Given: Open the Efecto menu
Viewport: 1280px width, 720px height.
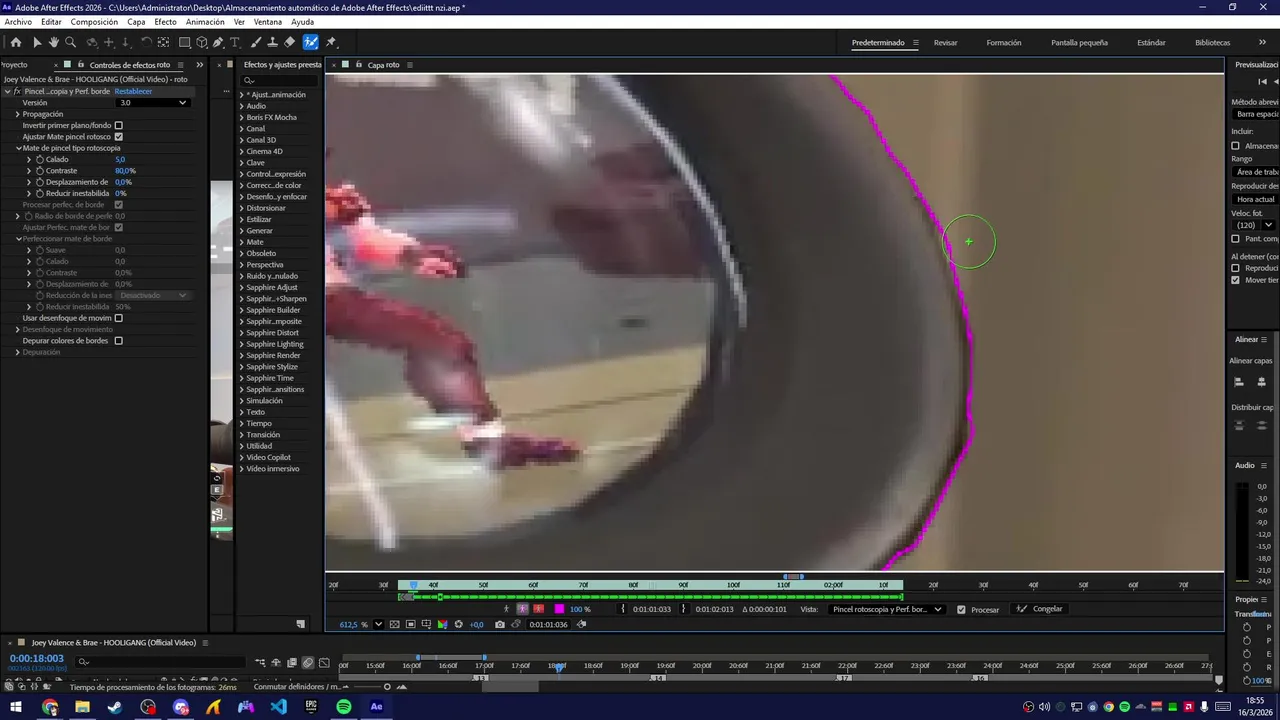Looking at the screenshot, I should 165,22.
